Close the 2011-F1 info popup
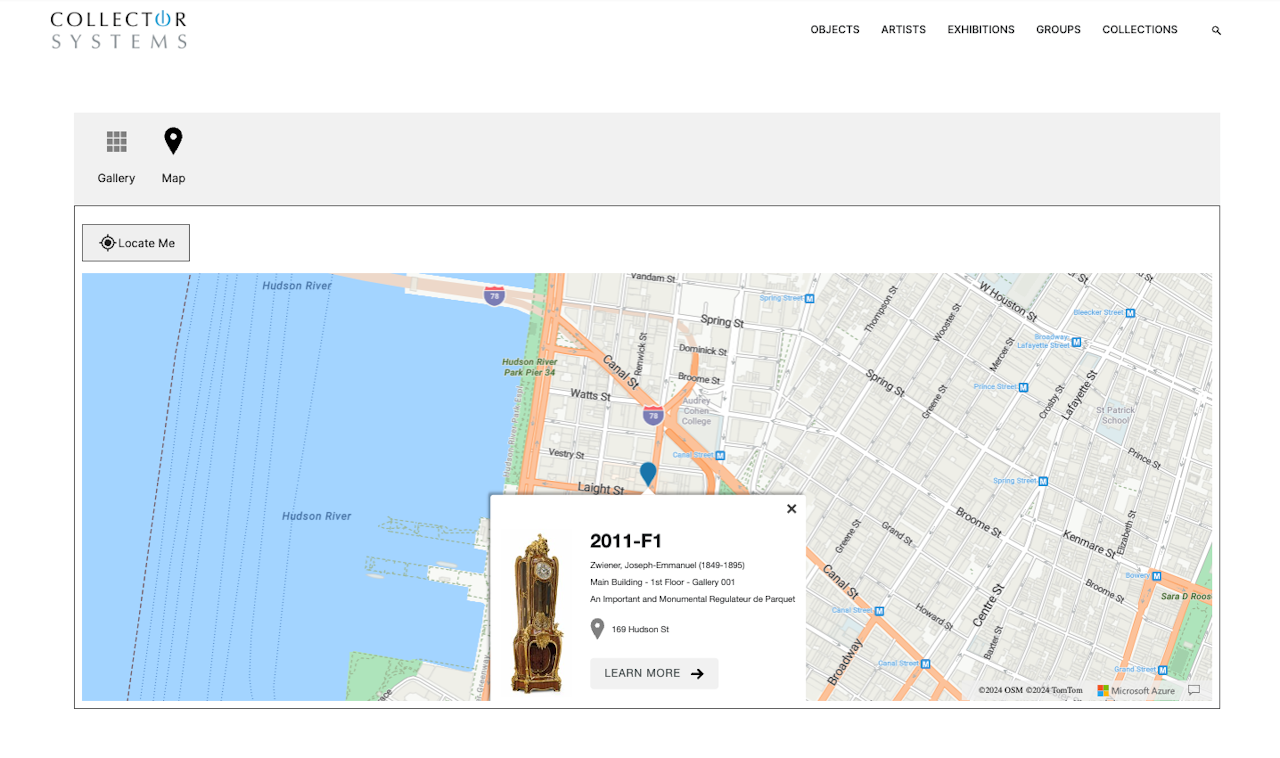 tap(791, 509)
